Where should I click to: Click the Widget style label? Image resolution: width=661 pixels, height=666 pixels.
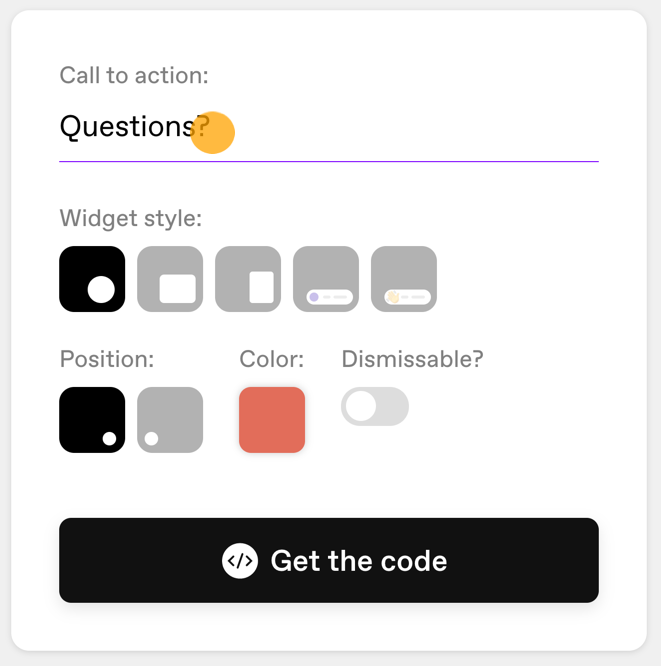[130, 218]
